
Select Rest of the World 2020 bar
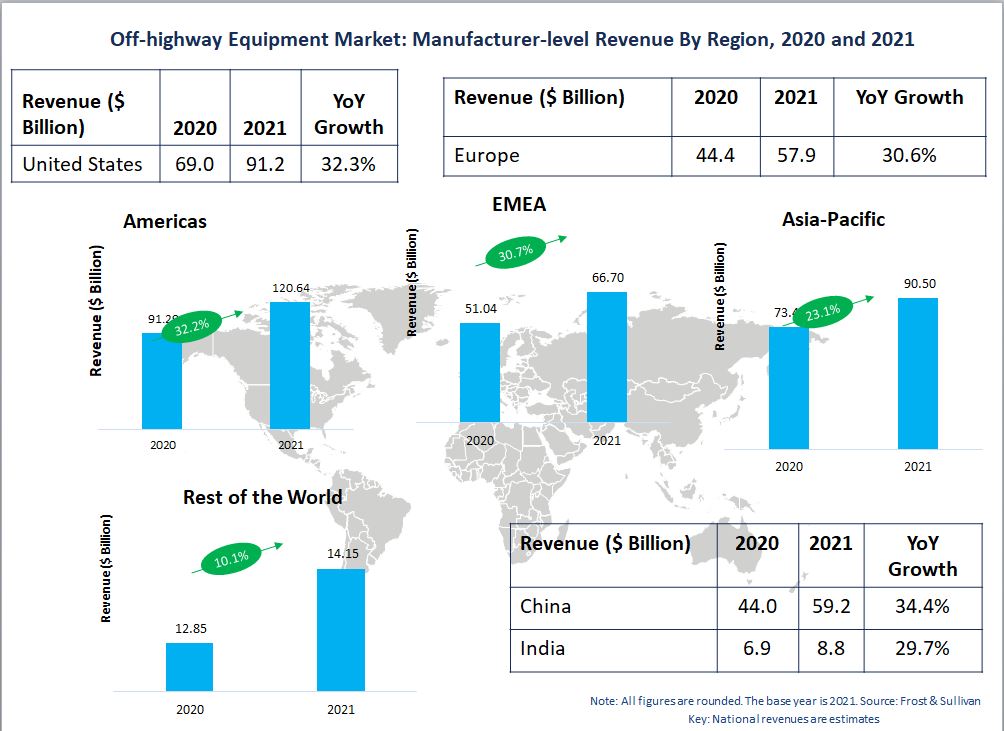190,667
